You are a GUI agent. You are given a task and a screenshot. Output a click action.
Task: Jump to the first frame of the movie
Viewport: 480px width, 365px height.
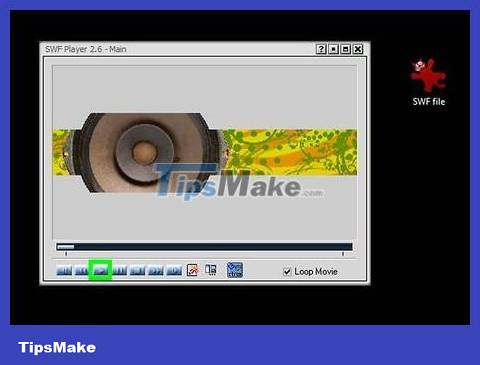click(64, 270)
